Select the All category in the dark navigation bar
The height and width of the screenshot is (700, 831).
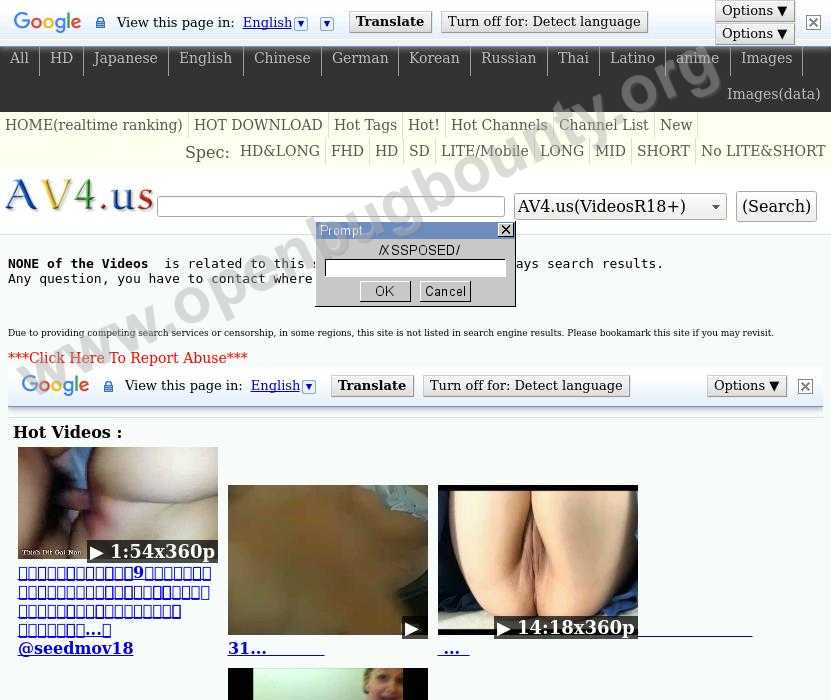[x=19, y=58]
